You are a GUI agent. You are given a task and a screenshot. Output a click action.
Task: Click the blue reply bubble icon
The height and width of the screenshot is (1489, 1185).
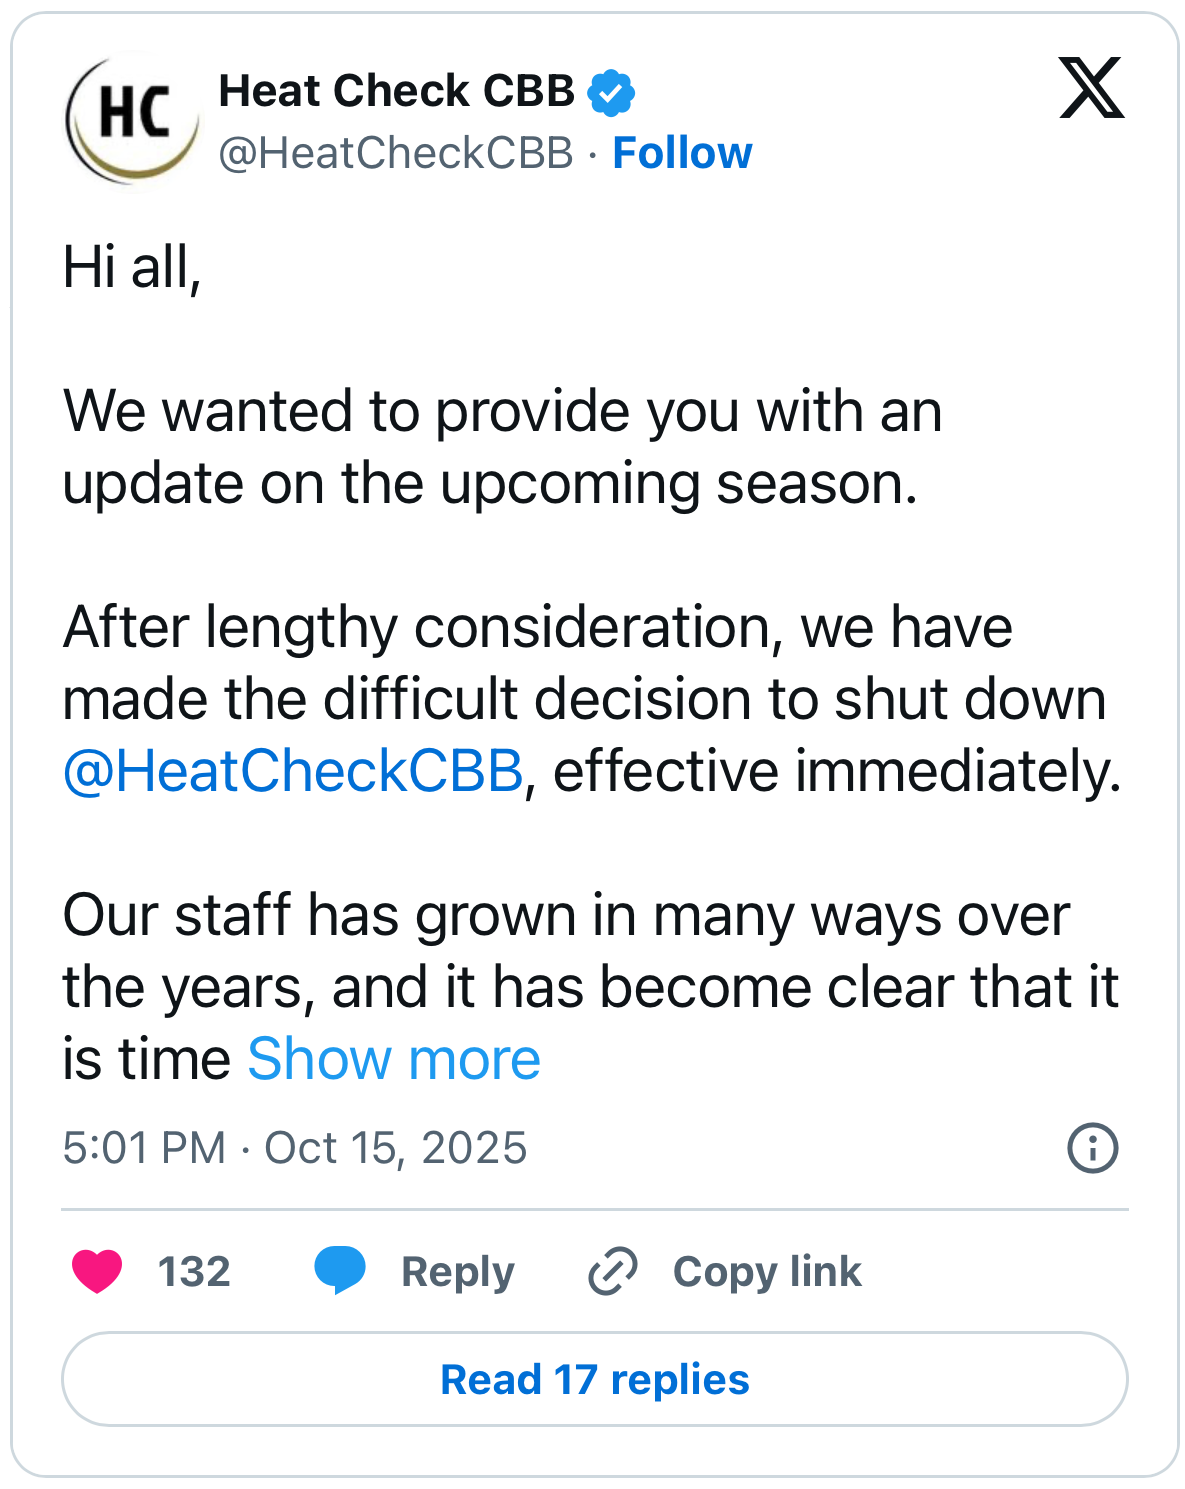pos(340,1271)
